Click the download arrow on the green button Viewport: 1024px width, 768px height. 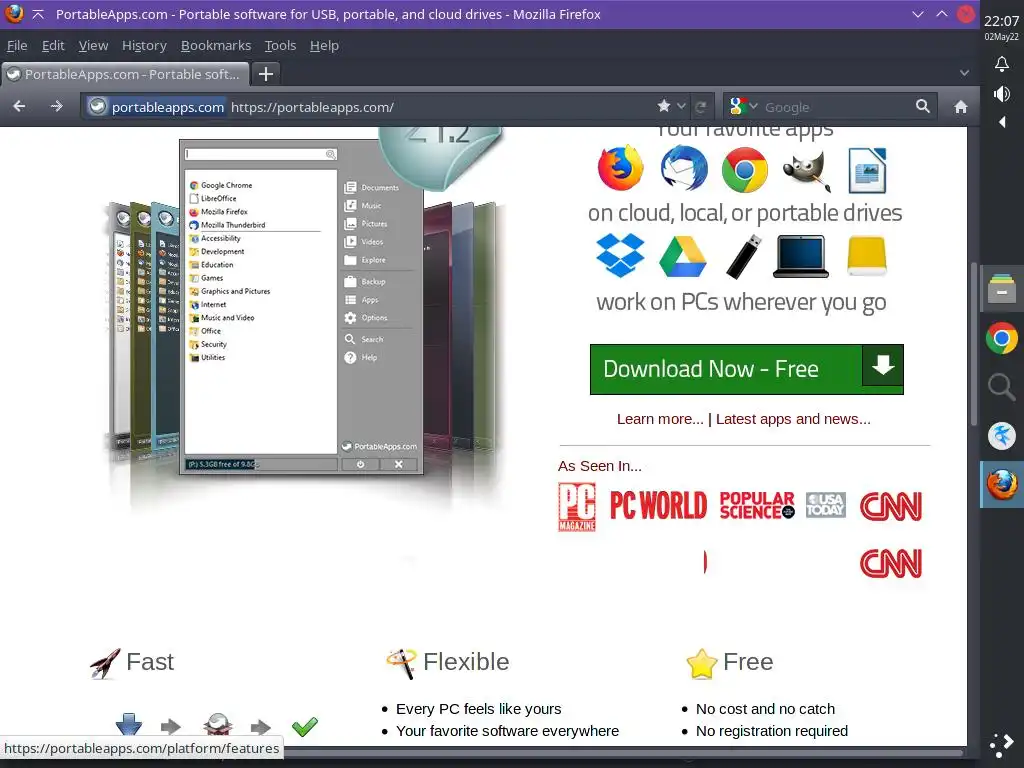(882, 365)
